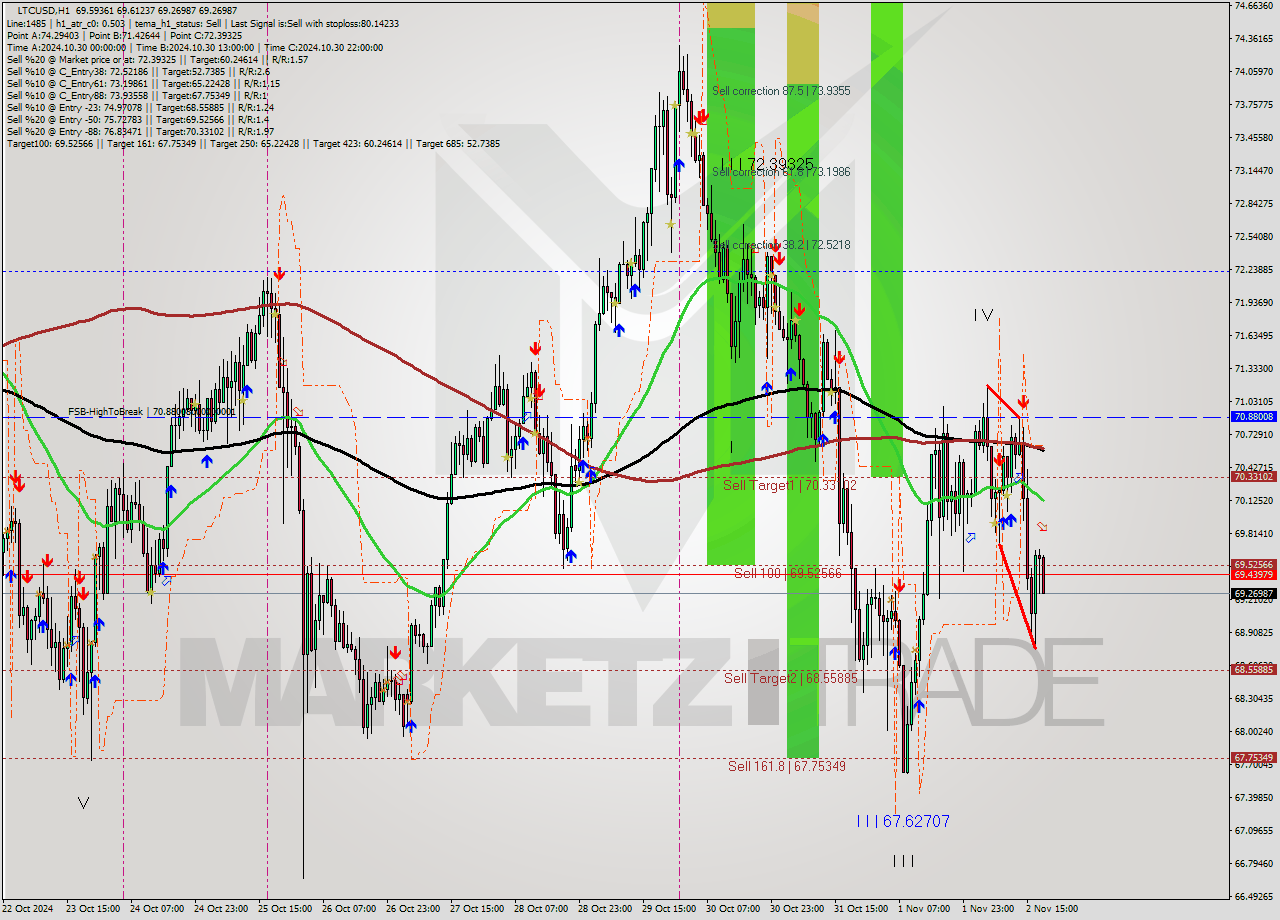Click '29 Oct 15:00' on the time axis
1280x920 pixels.
669,909
